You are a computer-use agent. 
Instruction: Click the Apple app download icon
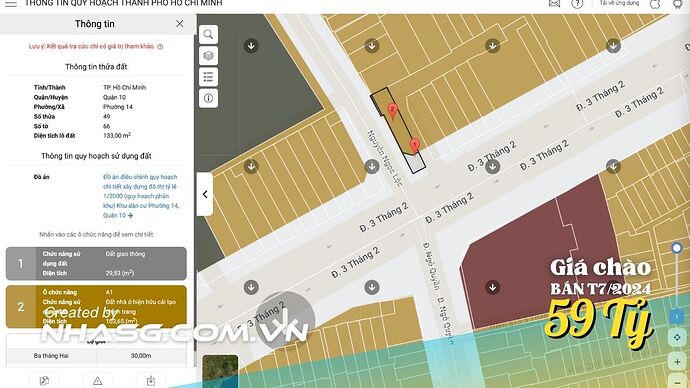[x=655, y=4]
